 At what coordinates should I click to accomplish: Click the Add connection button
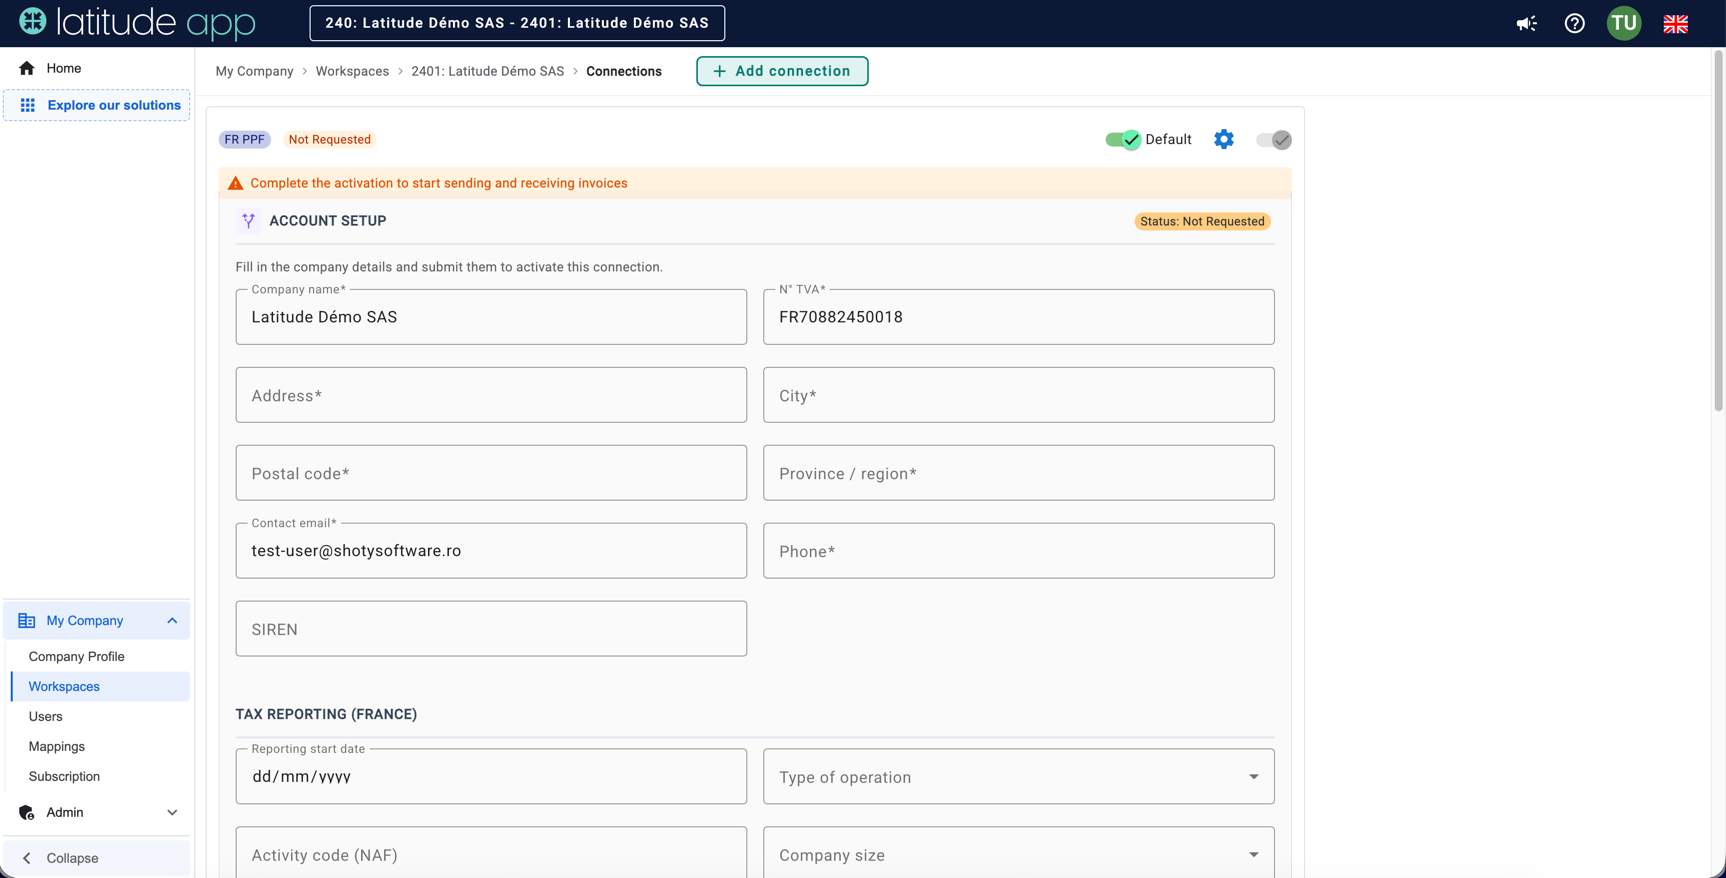pyautogui.click(x=782, y=71)
